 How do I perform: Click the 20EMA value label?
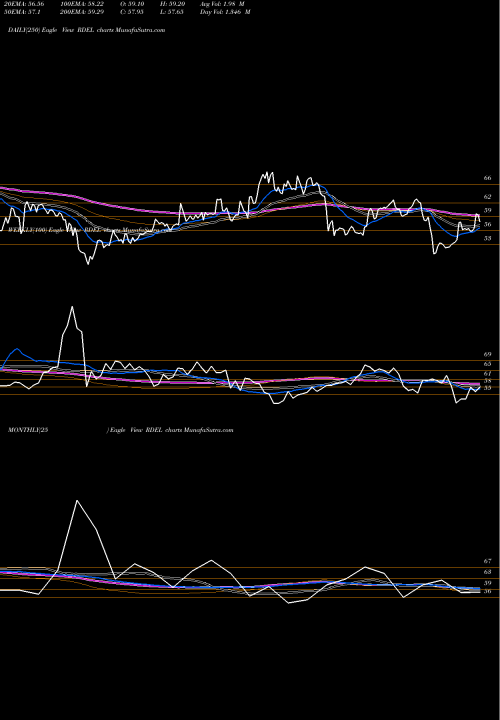coord(23,4)
